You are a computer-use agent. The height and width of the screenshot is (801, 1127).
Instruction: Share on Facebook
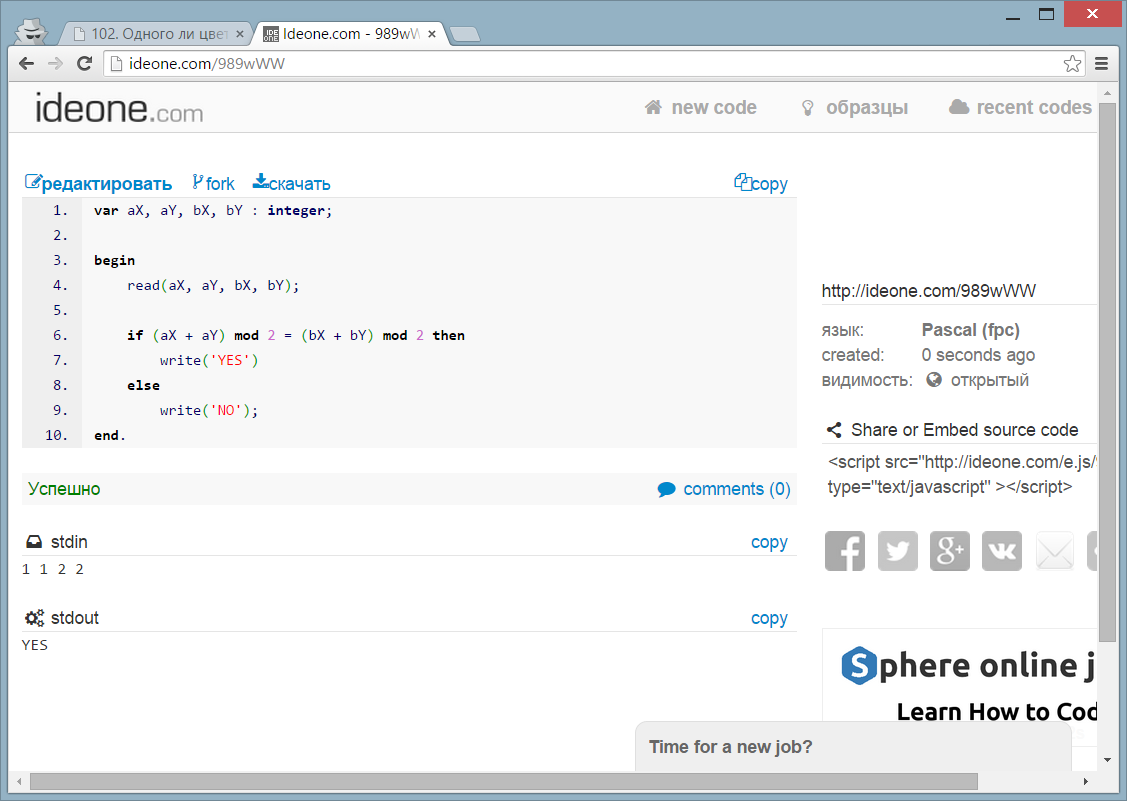pyautogui.click(x=845, y=551)
